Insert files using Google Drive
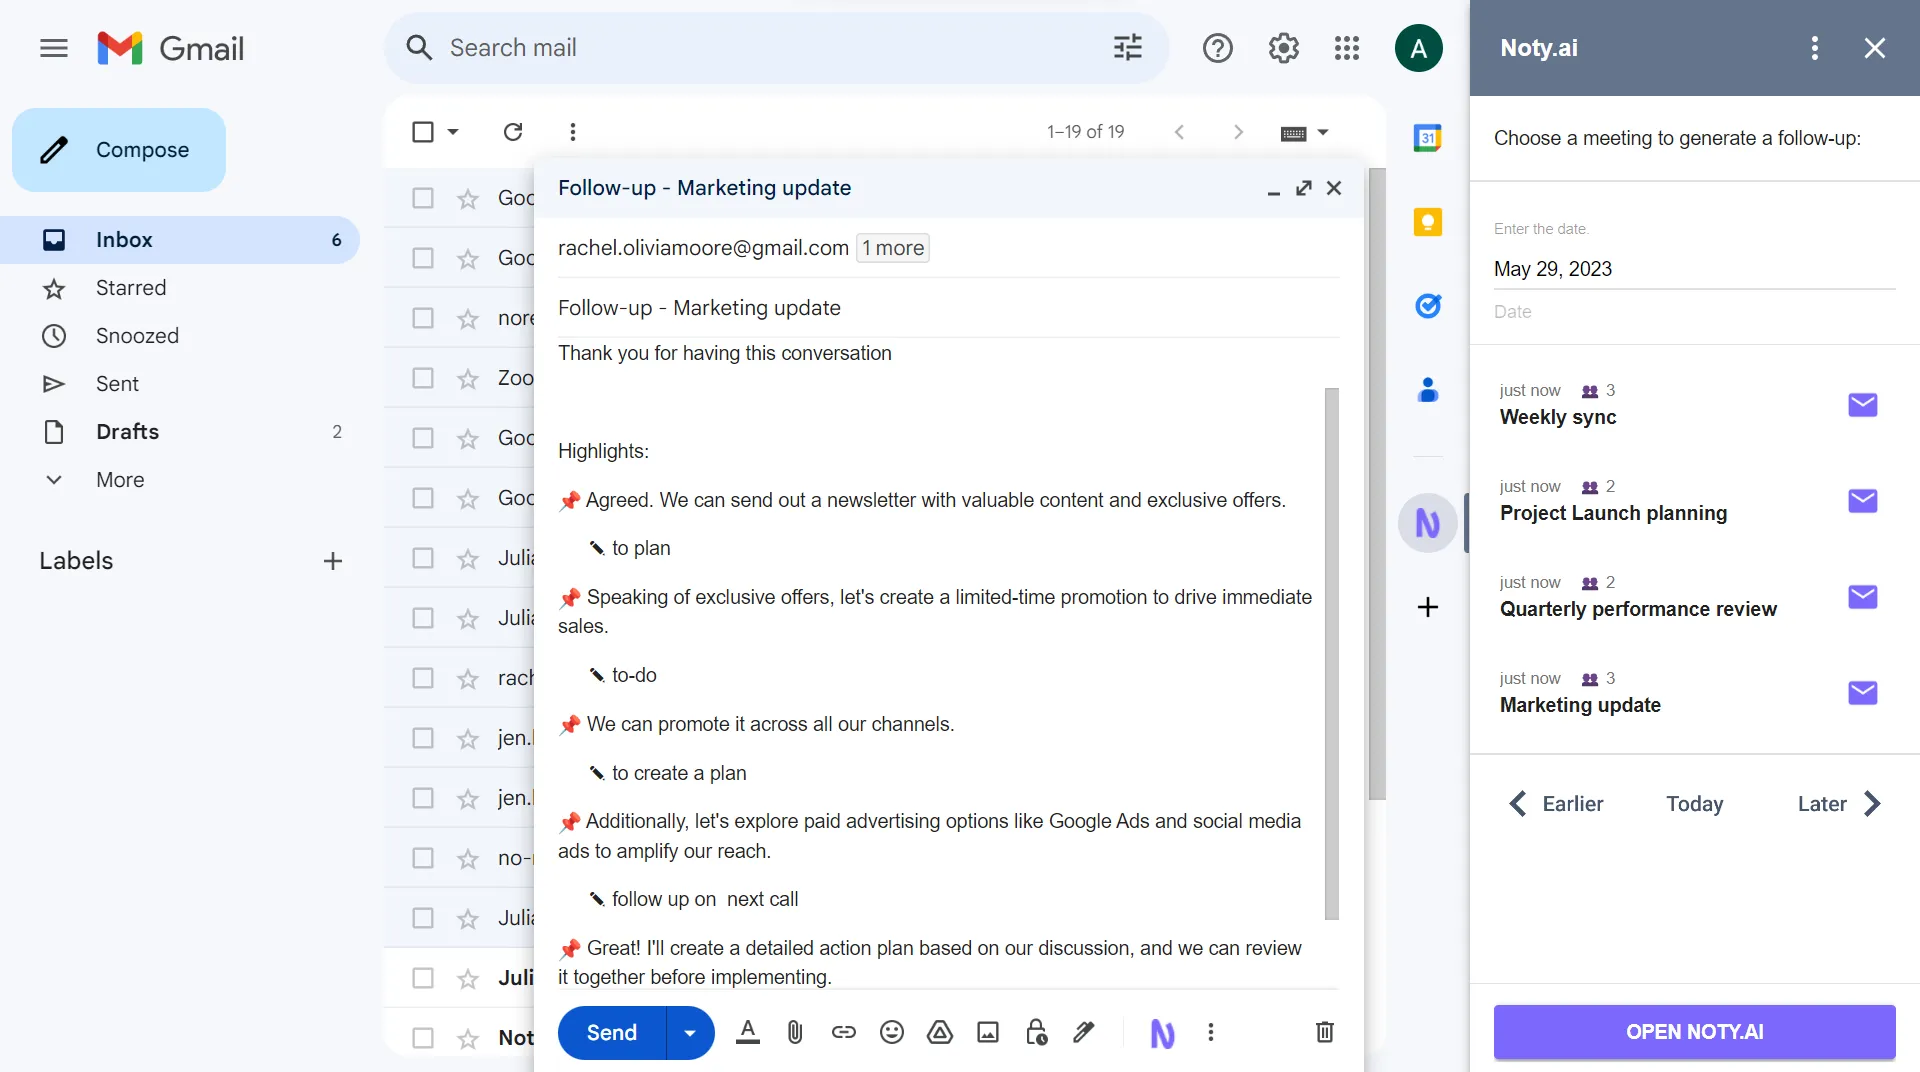 tap(939, 1032)
